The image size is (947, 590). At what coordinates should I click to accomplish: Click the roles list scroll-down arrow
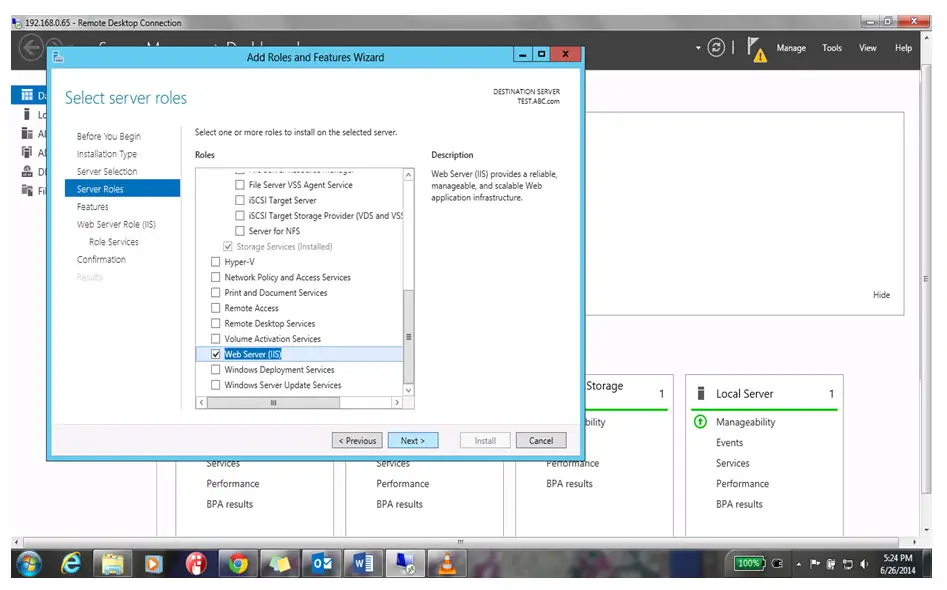click(408, 389)
